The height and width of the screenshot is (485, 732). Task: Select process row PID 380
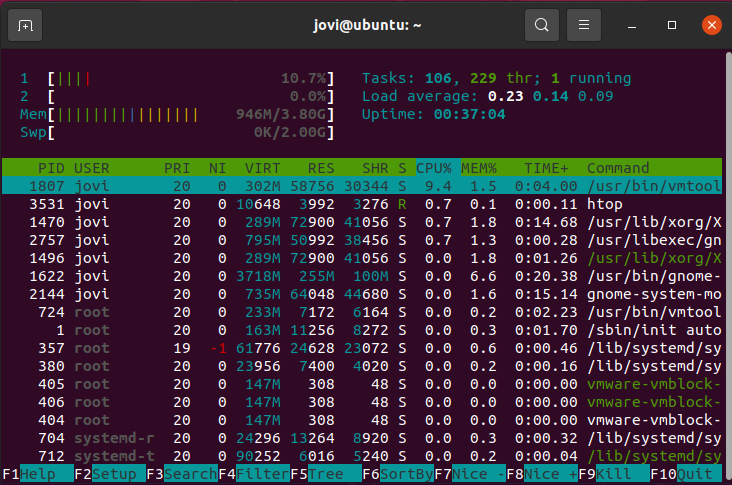point(362,366)
